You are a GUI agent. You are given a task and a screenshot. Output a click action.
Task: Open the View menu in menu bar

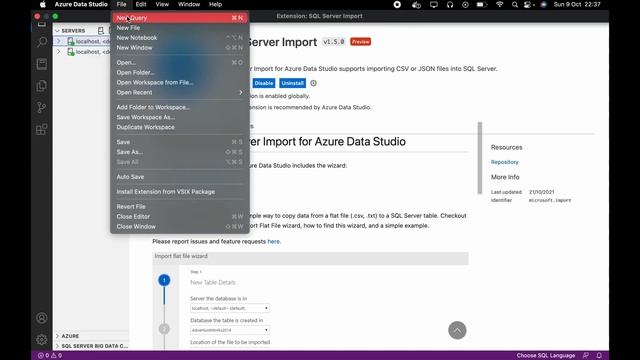[162, 4]
